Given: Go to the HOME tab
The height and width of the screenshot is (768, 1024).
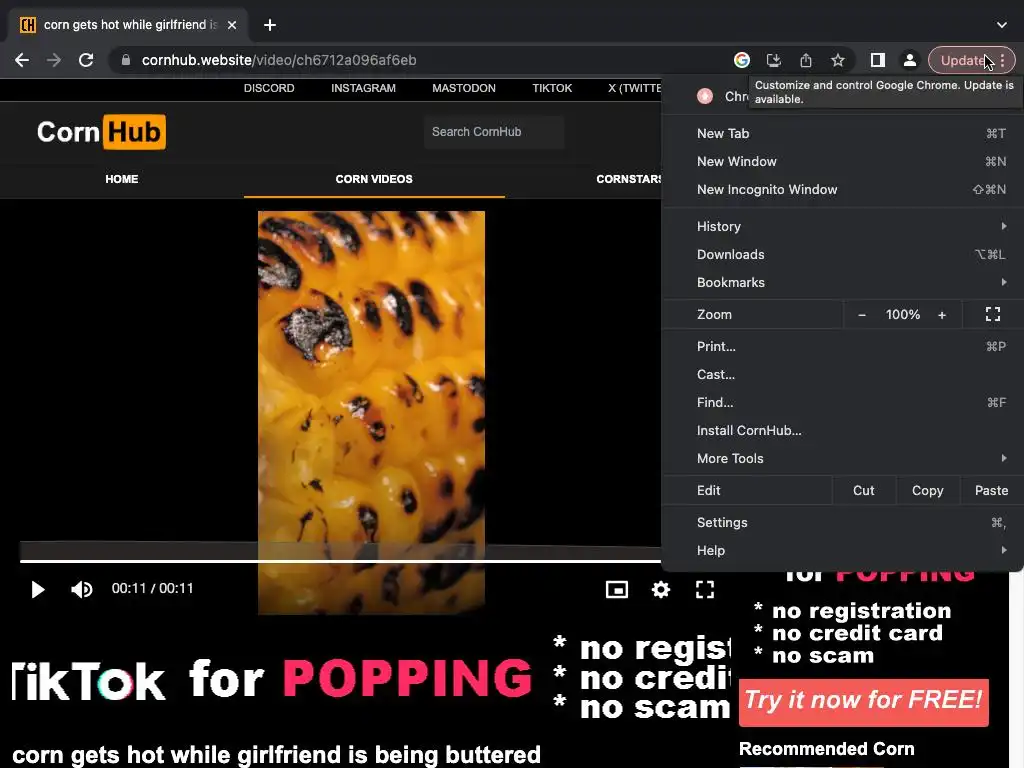Looking at the screenshot, I should [x=121, y=179].
